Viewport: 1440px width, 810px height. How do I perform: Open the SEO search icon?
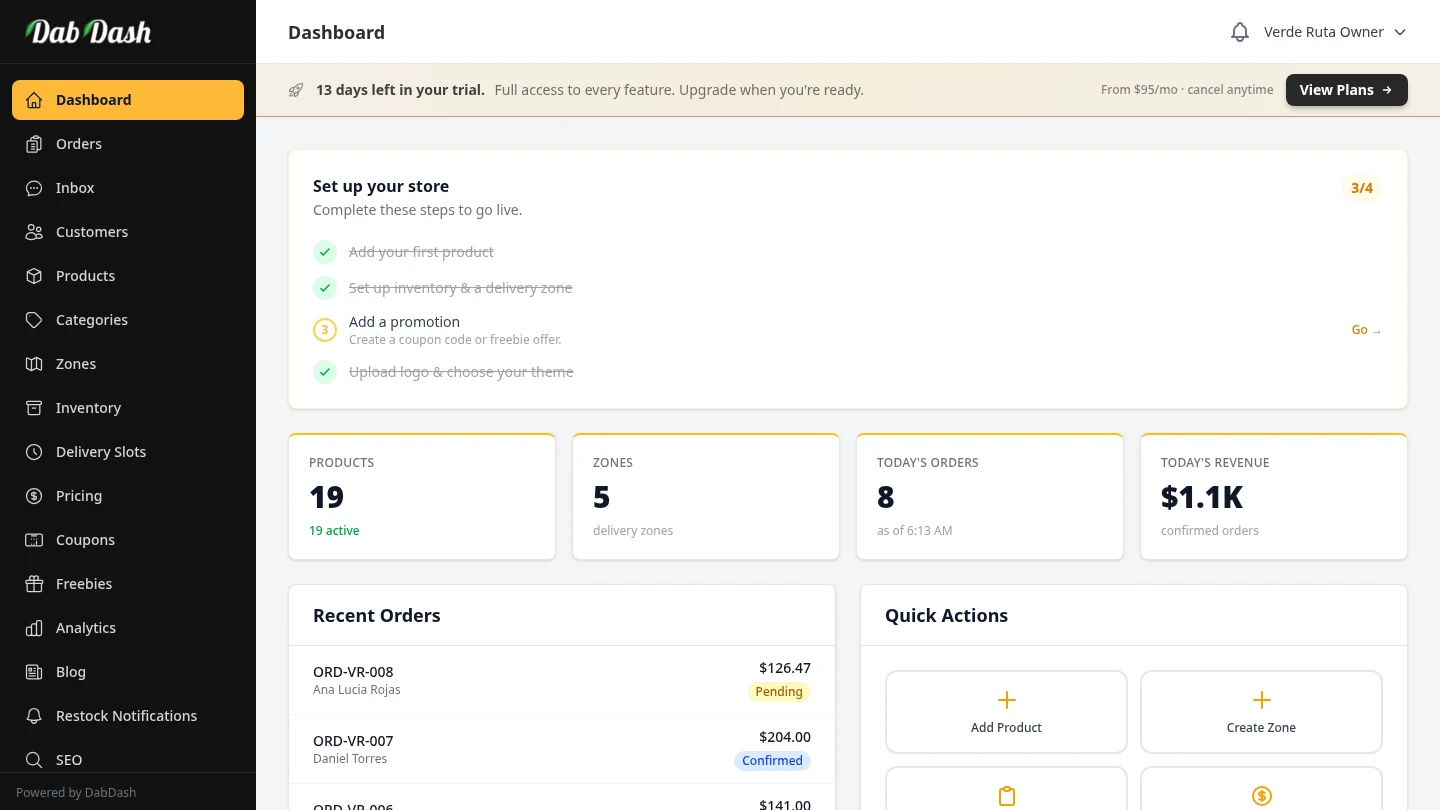pyautogui.click(x=34, y=760)
